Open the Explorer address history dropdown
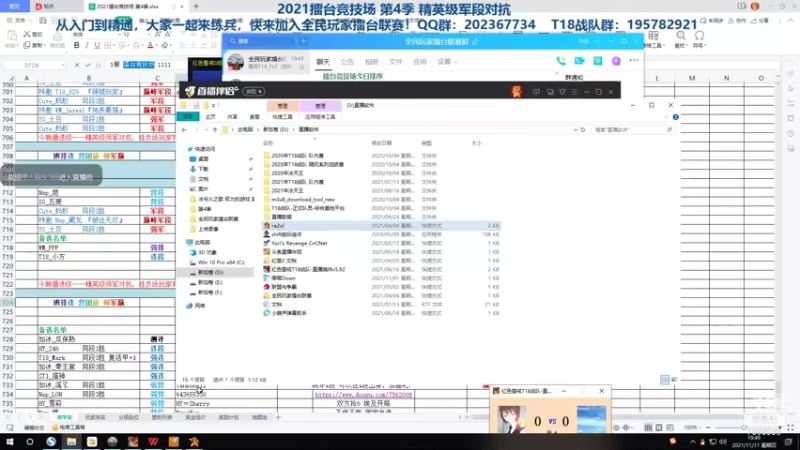 tap(576, 130)
